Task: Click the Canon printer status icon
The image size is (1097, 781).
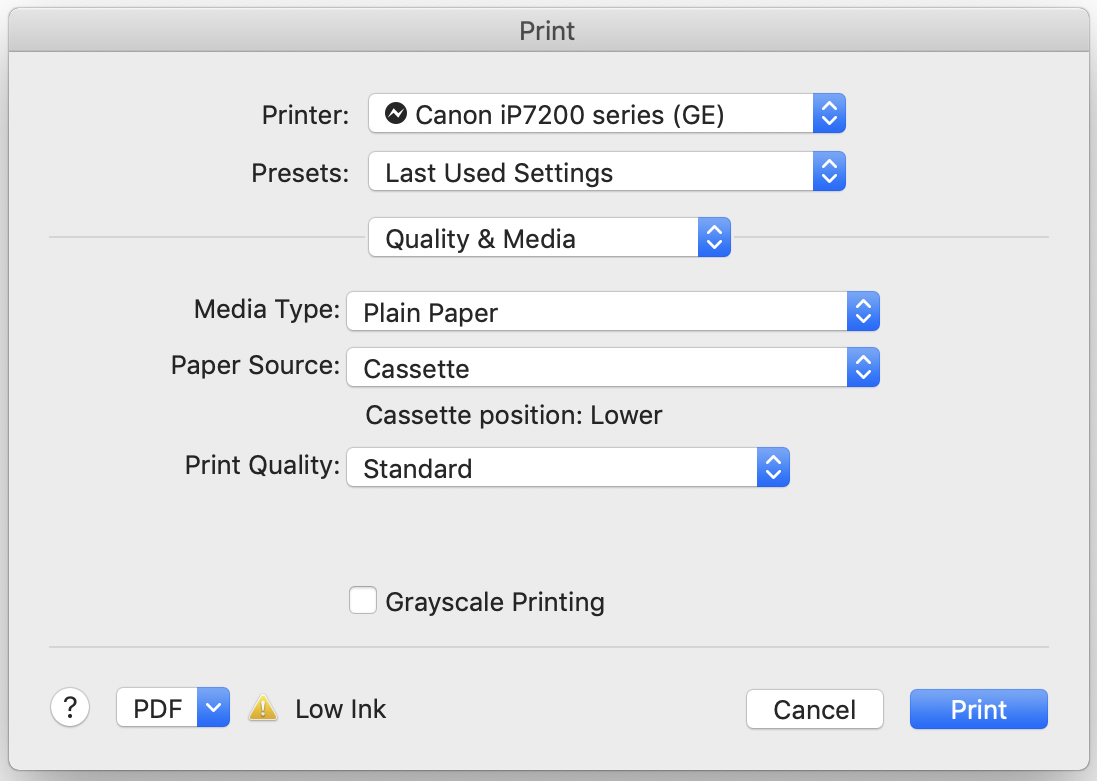Action: click(x=396, y=113)
